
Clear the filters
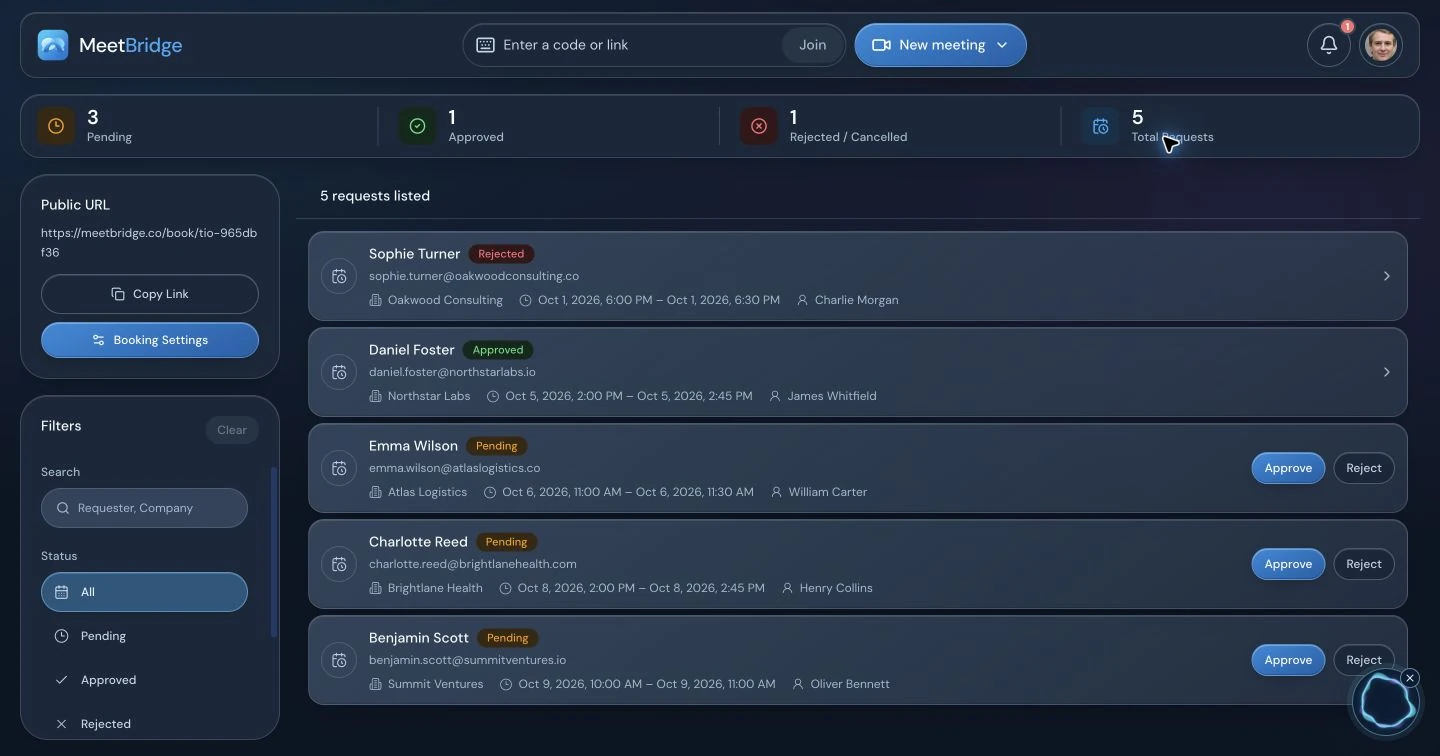232,430
